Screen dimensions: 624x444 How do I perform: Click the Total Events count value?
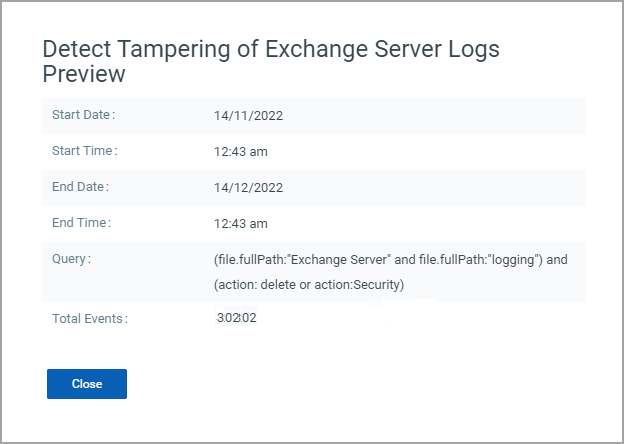click(x=236, y=317)
